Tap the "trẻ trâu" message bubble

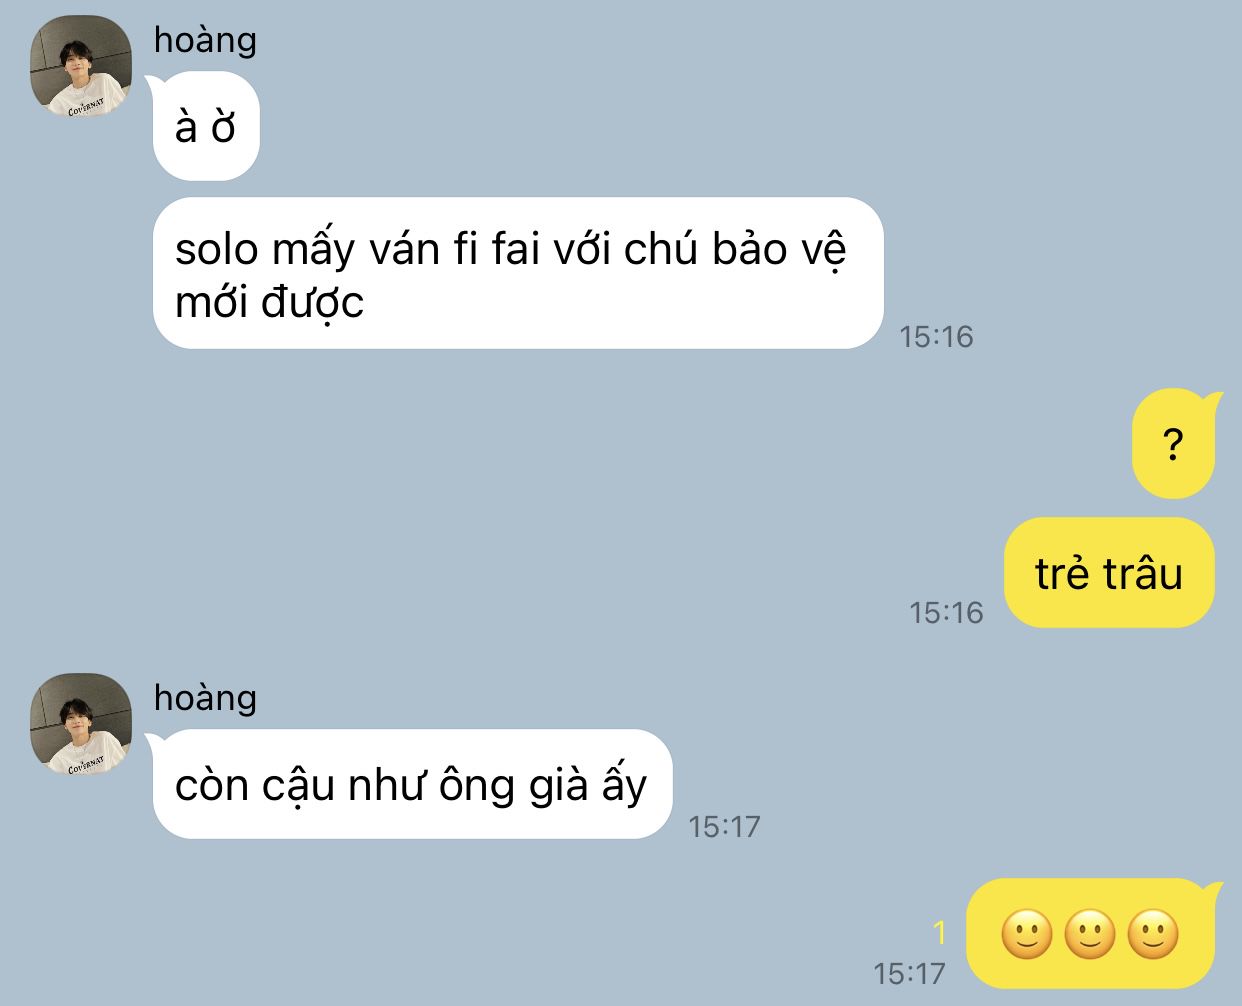pyautogui.click(x=1109, y=573)
